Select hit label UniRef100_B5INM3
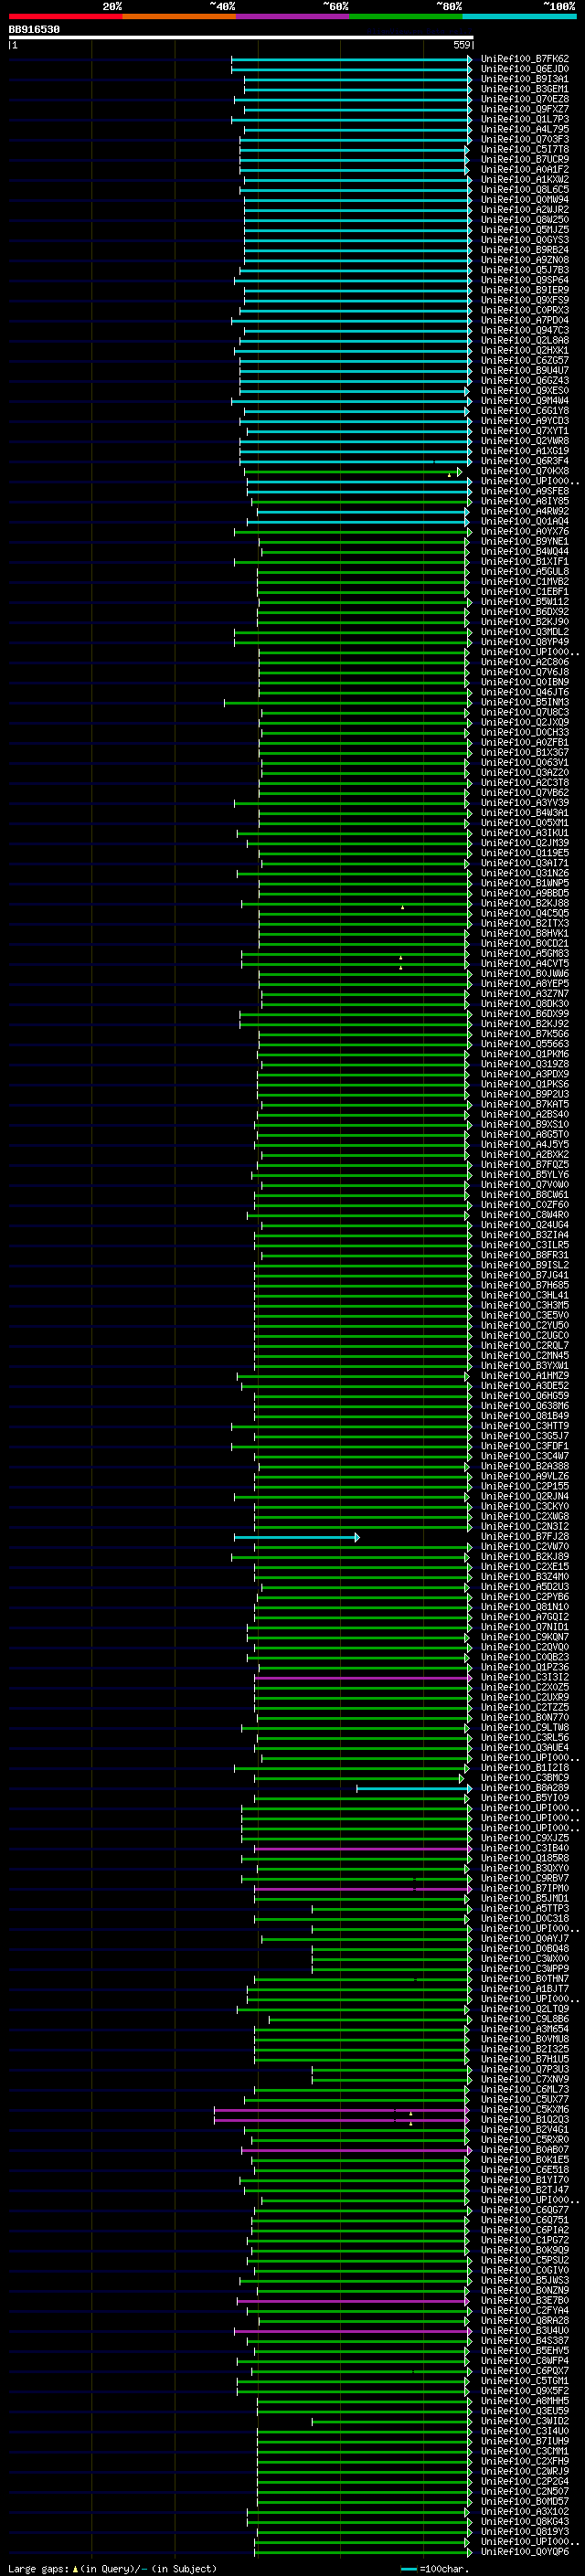 coord(525,703)
